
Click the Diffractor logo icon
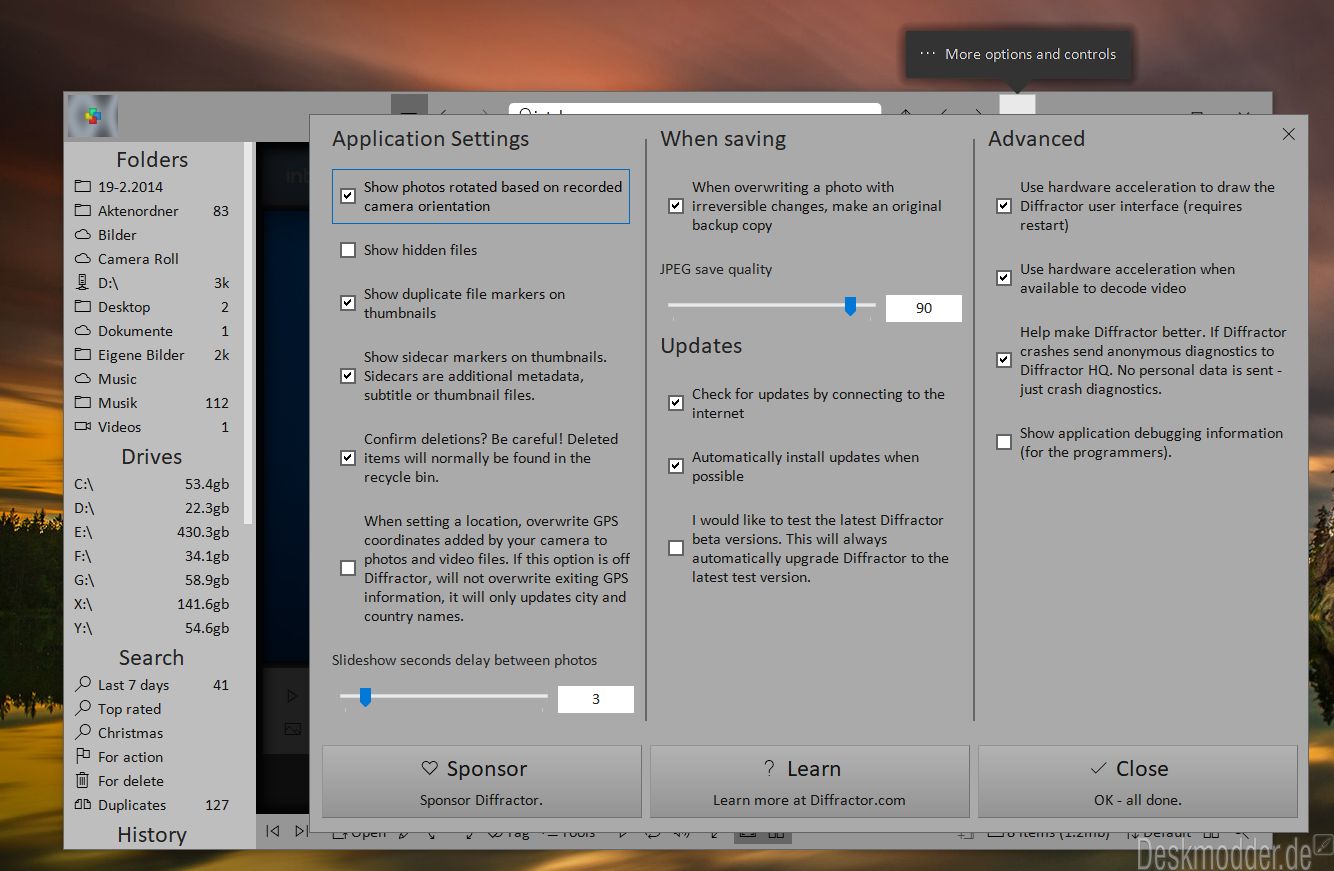point(92,117)
